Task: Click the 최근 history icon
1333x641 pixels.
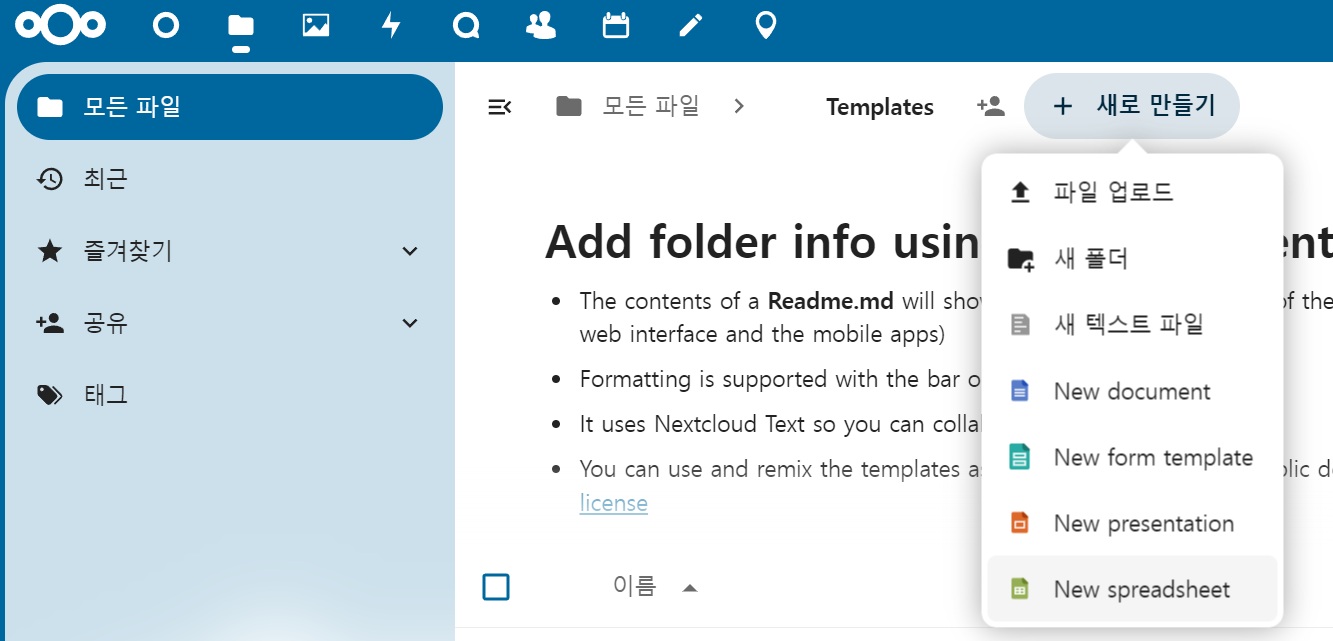Action: pos(50,179)
